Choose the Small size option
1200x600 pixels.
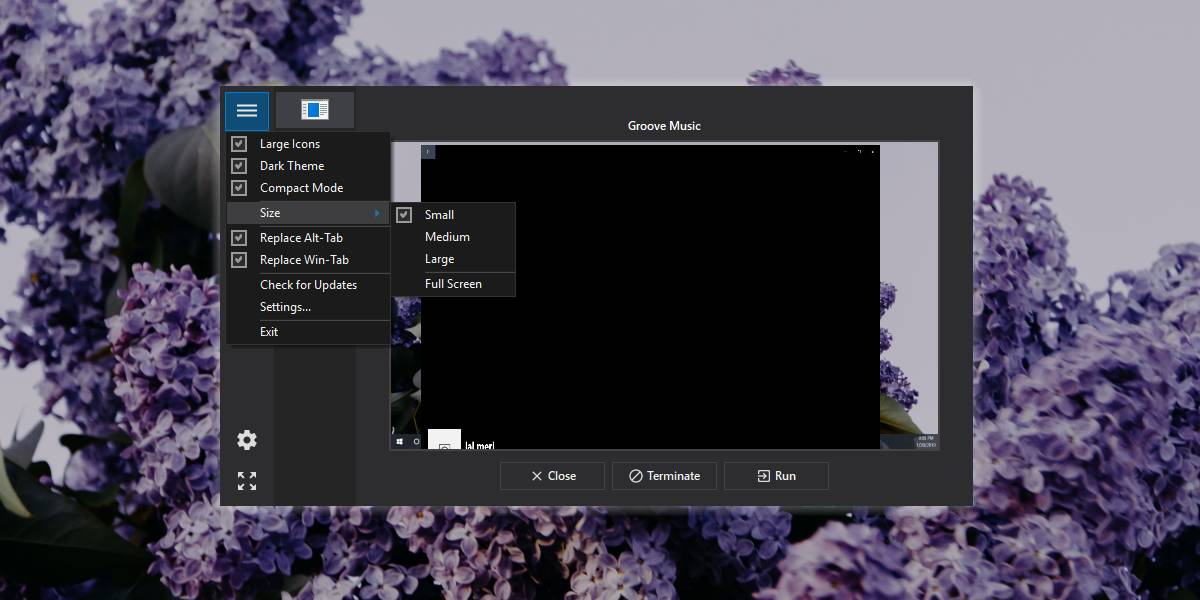click(x=453, y=215)
